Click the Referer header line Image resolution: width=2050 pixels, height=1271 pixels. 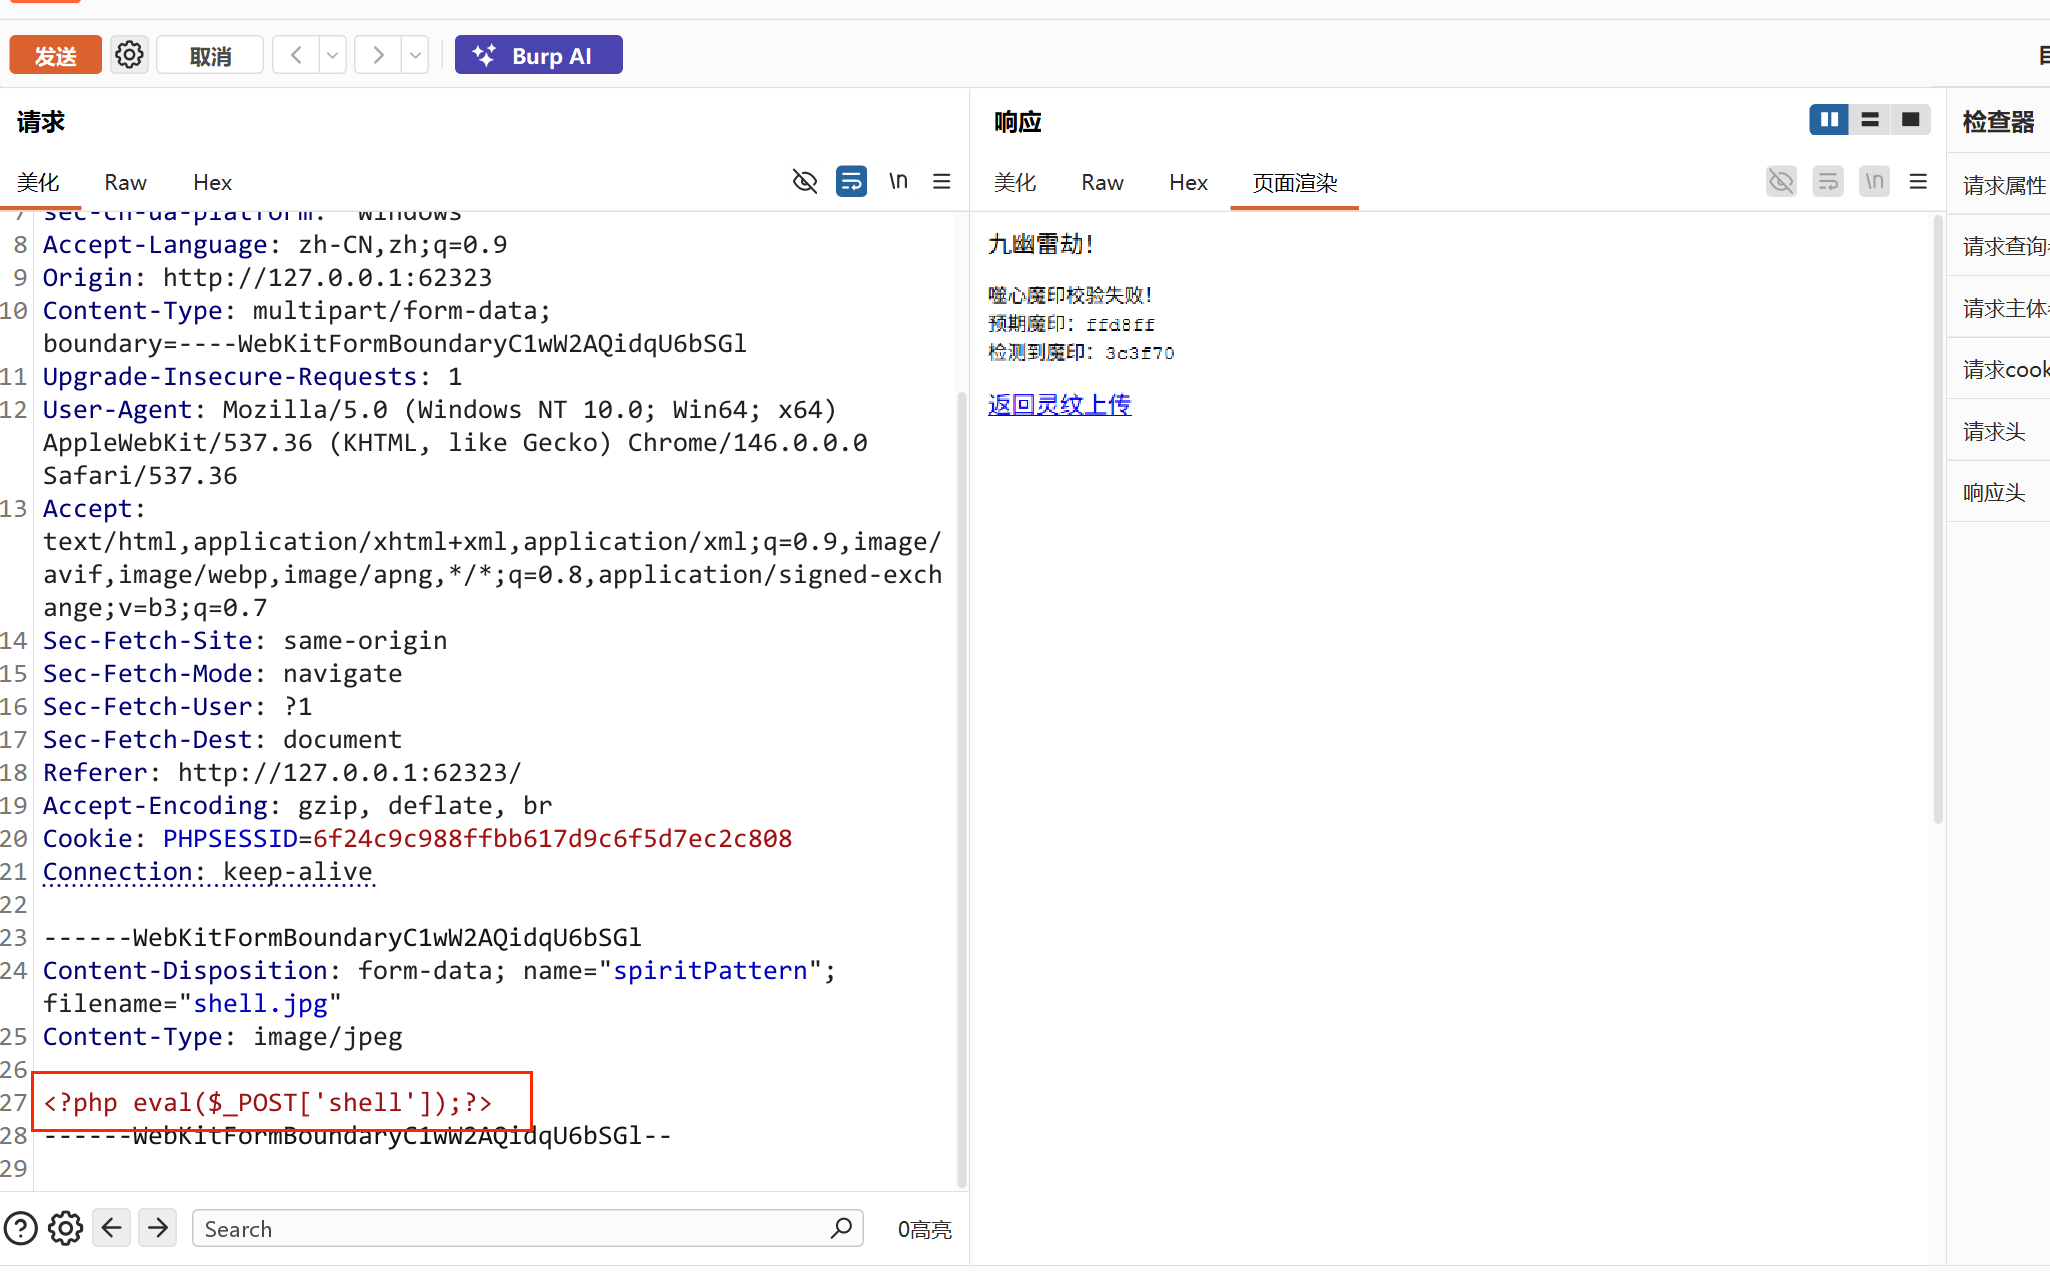pos(282,772)
